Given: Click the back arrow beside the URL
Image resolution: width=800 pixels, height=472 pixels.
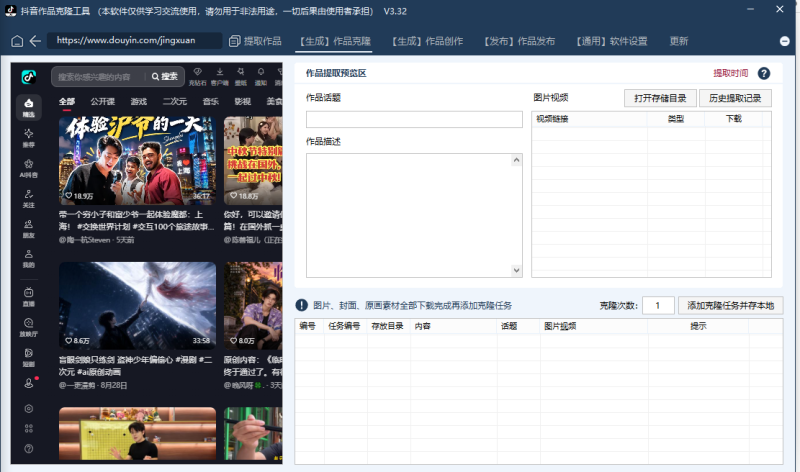Looking at the screenshot, I should pos(35,41).
